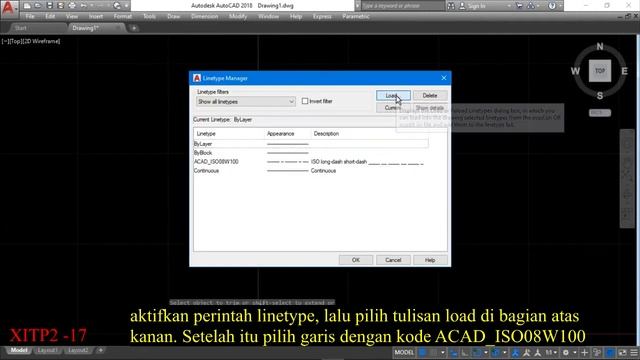640x360 pixels.
Task: Click the Description column header
Action: click(x=326, y=133)
